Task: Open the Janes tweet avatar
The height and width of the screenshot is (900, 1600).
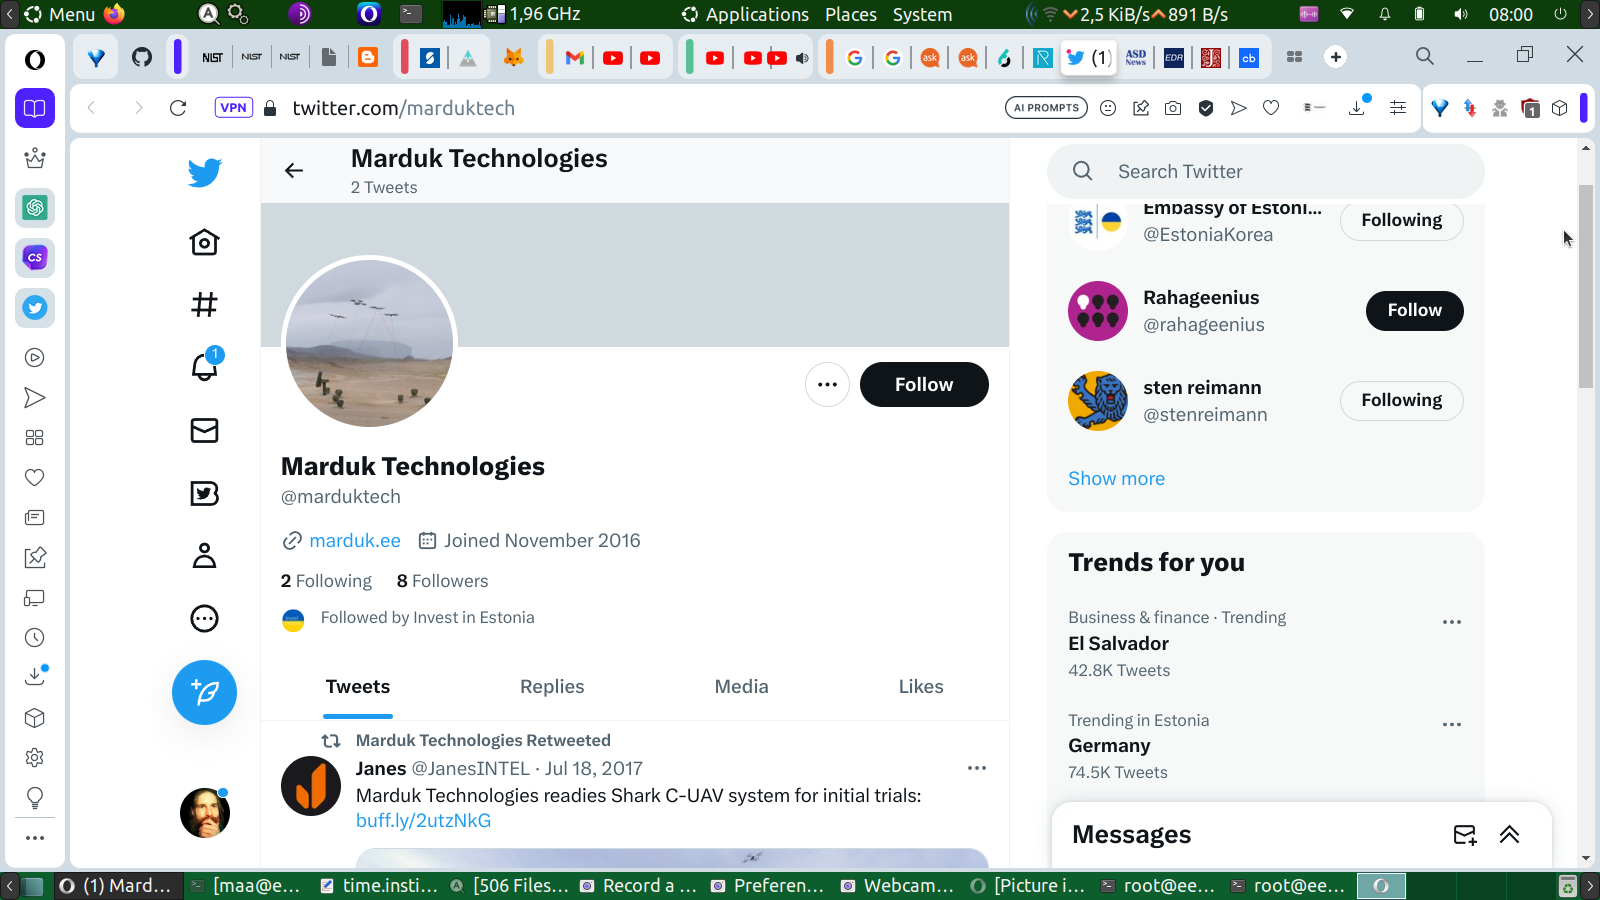Action: [311, 786]
